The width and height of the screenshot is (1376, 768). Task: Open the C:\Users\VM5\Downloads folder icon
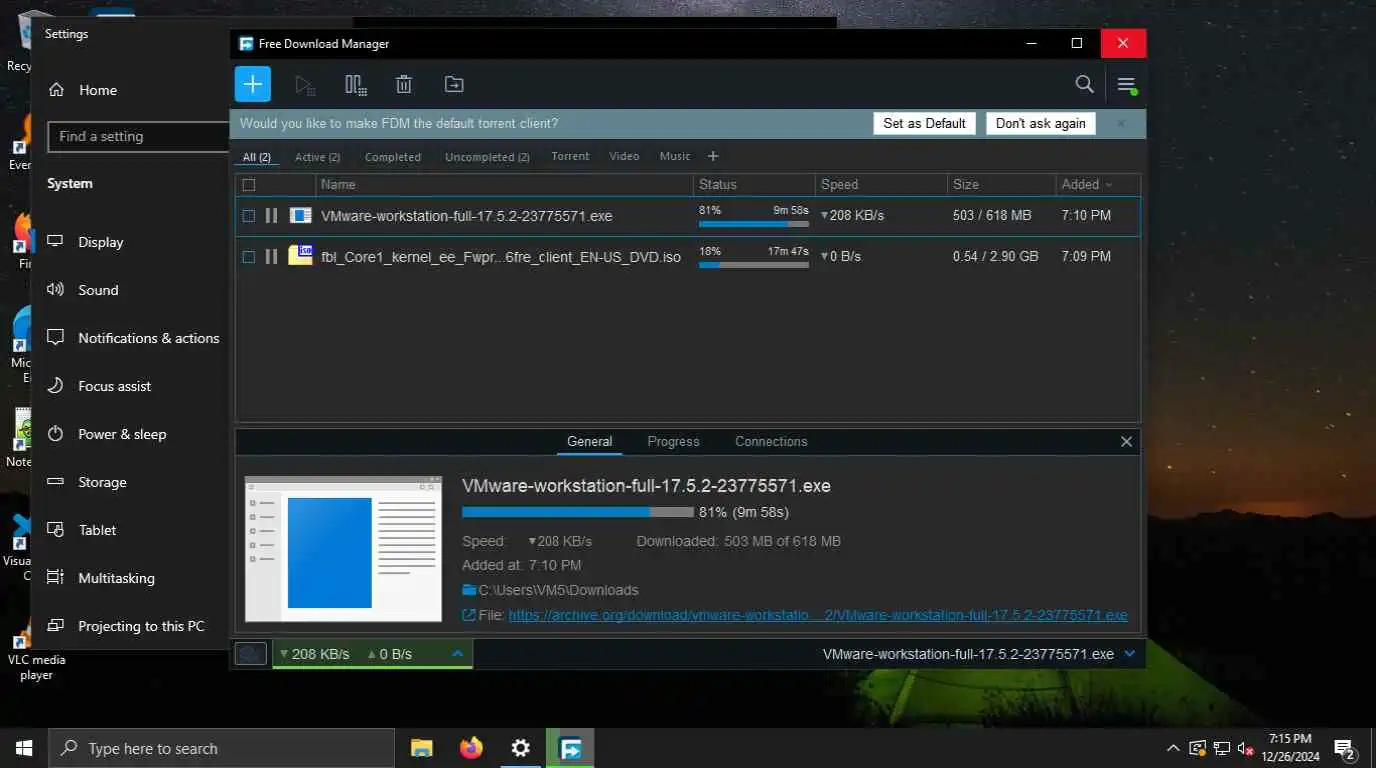469,590
